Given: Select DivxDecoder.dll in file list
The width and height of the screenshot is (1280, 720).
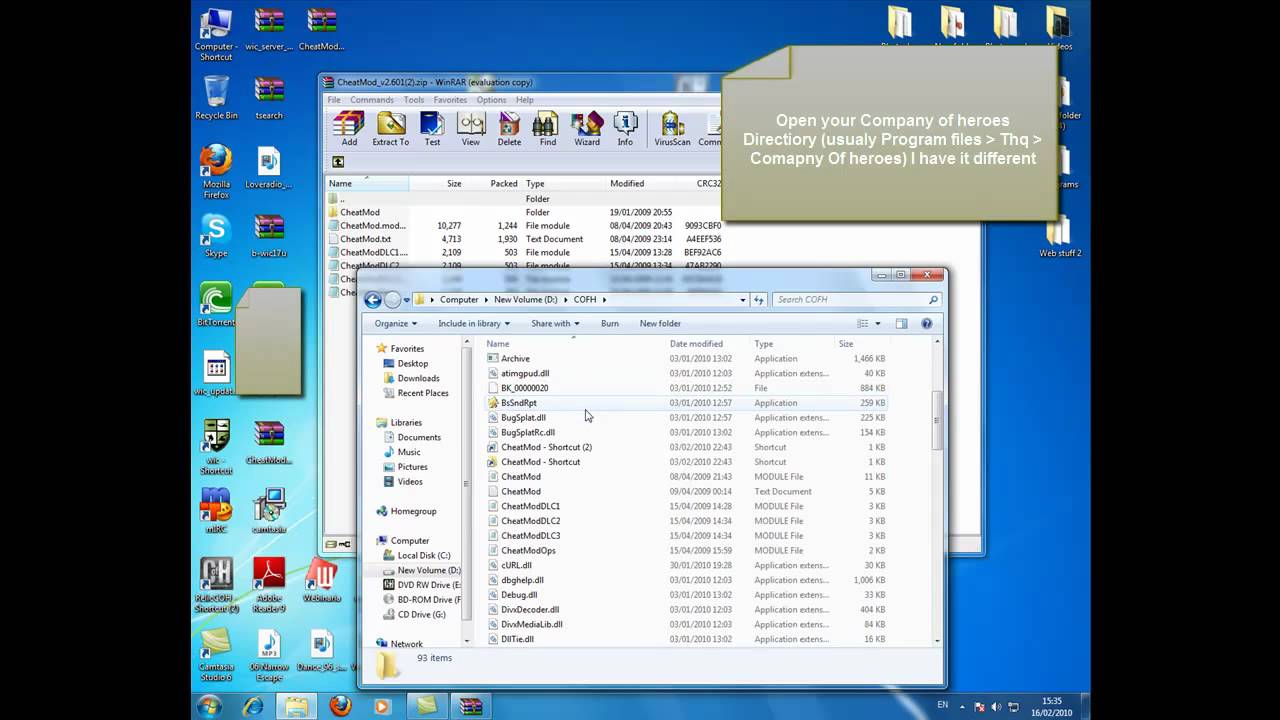Looking at the screenshot, I should [x=685, y=609].
